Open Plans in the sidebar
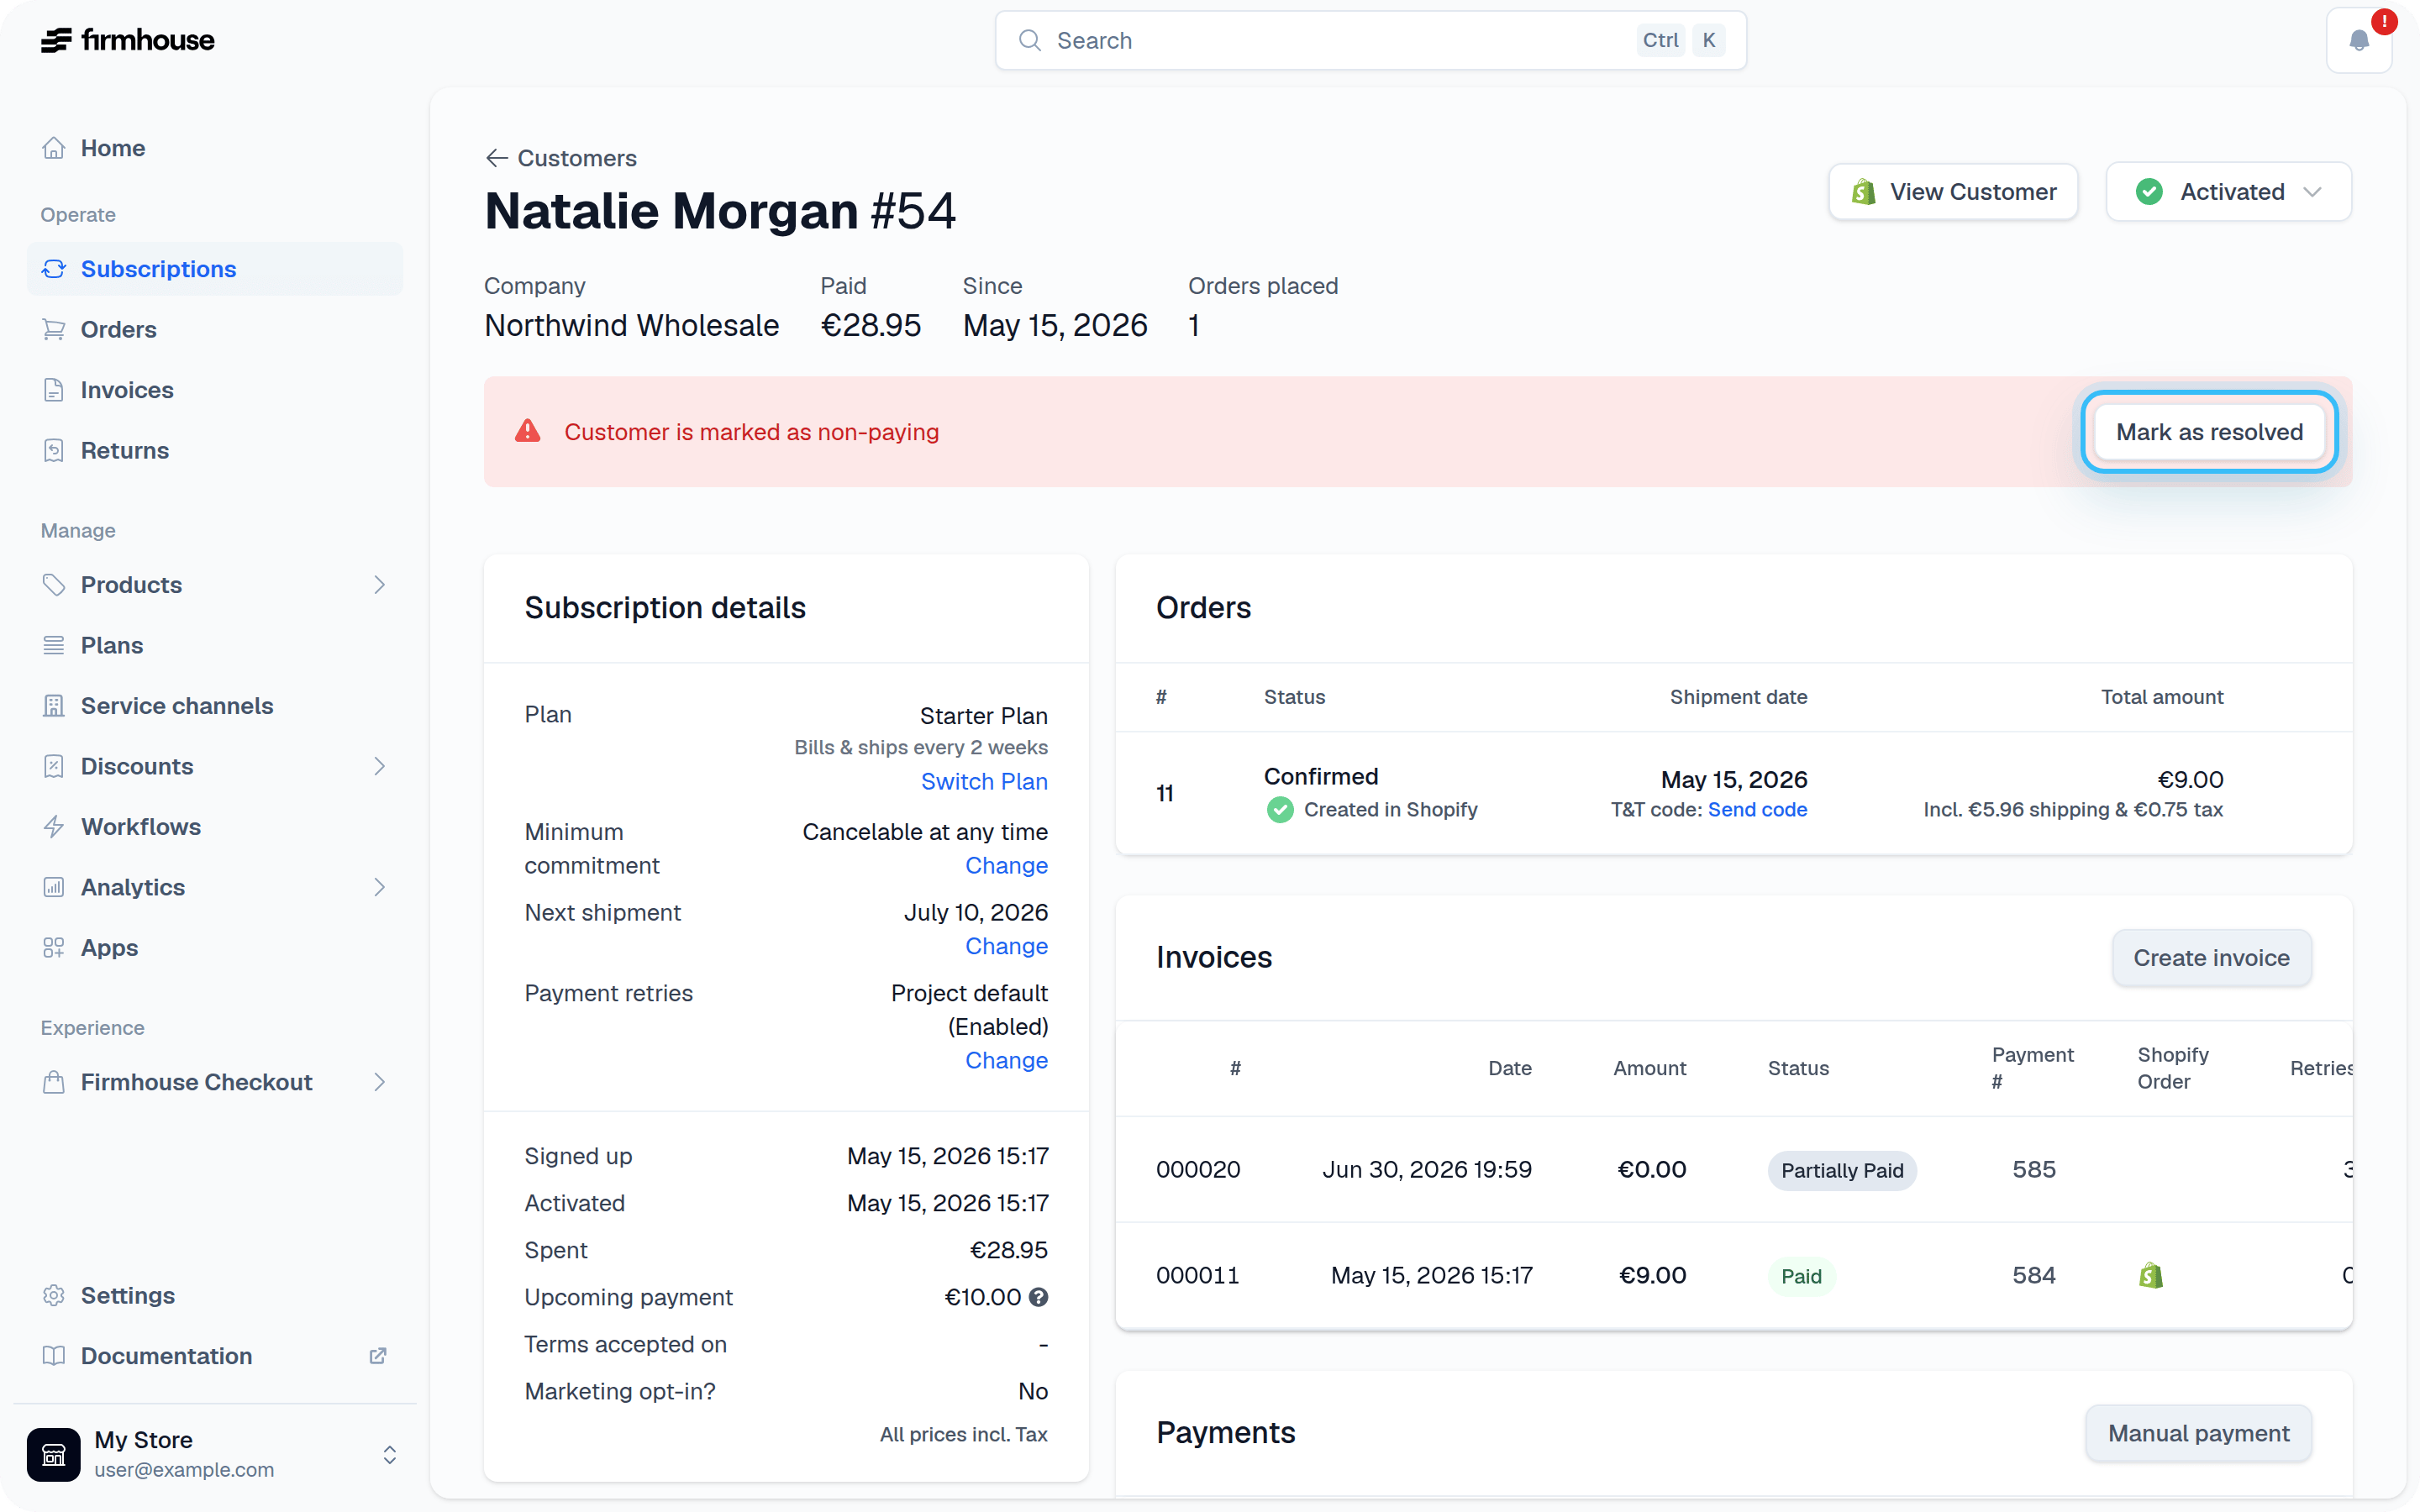The width and height of the screenshot is (2420, 1512). click(x=215, y=645)
